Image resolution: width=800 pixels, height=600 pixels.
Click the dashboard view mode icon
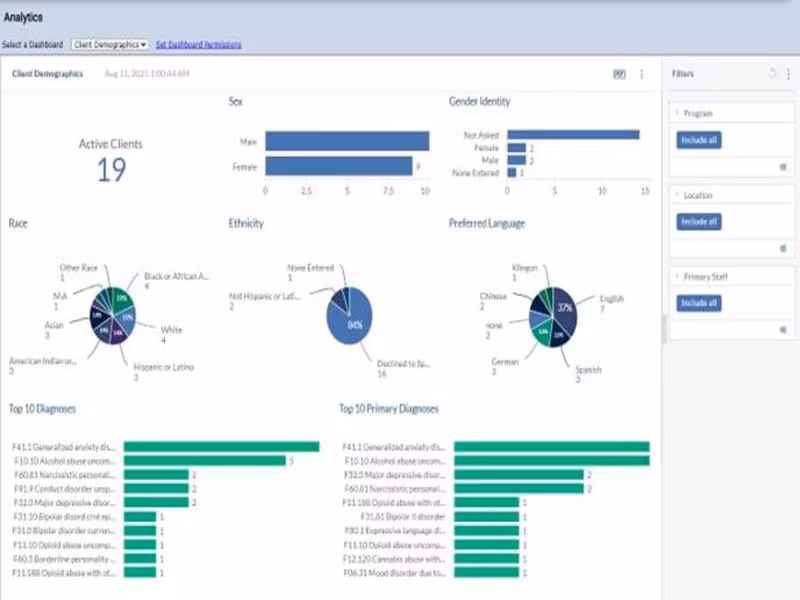click(x=619, y=74)
